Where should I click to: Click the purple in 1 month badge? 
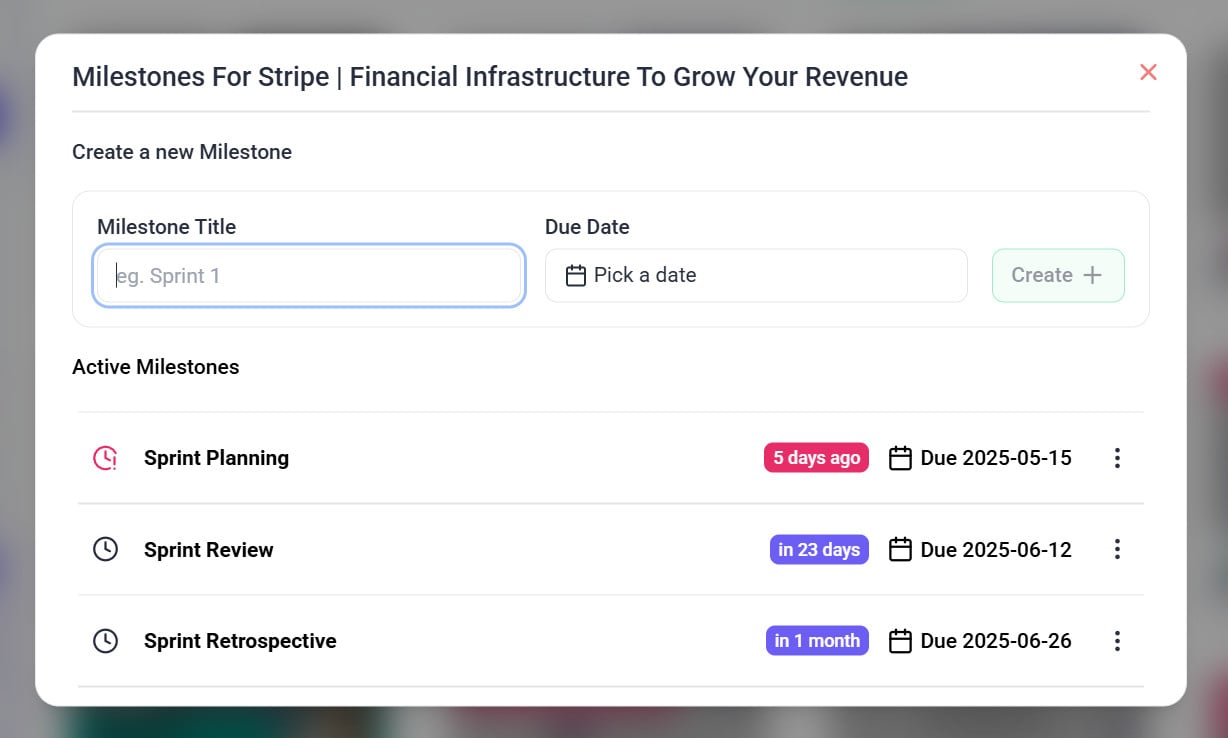click(x=817, y=641)
